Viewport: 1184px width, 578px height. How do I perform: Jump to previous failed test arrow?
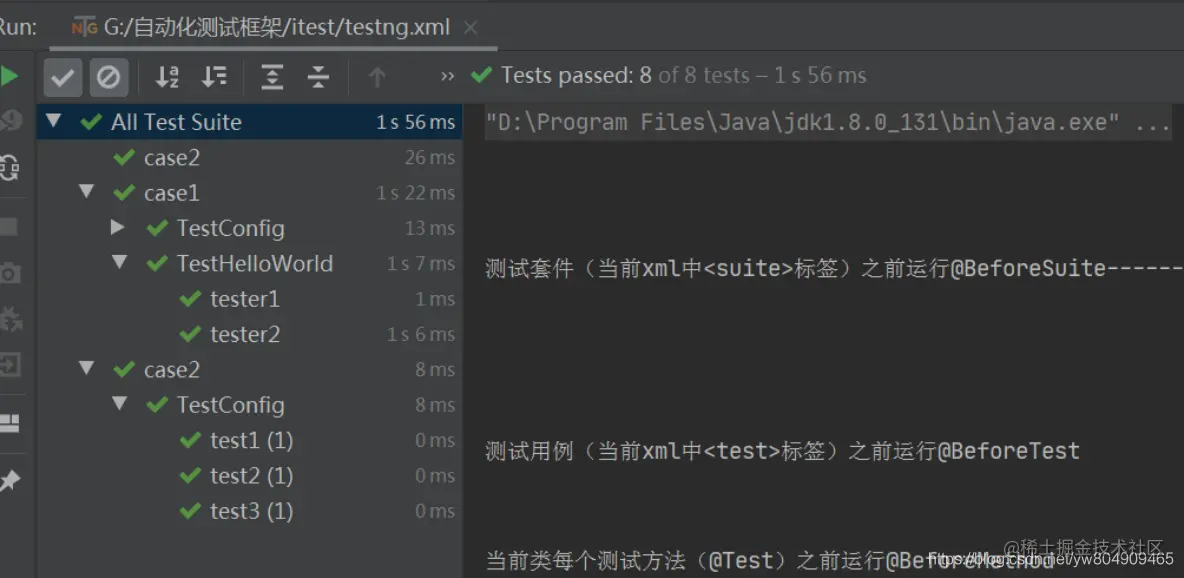(x=377, y=76)
